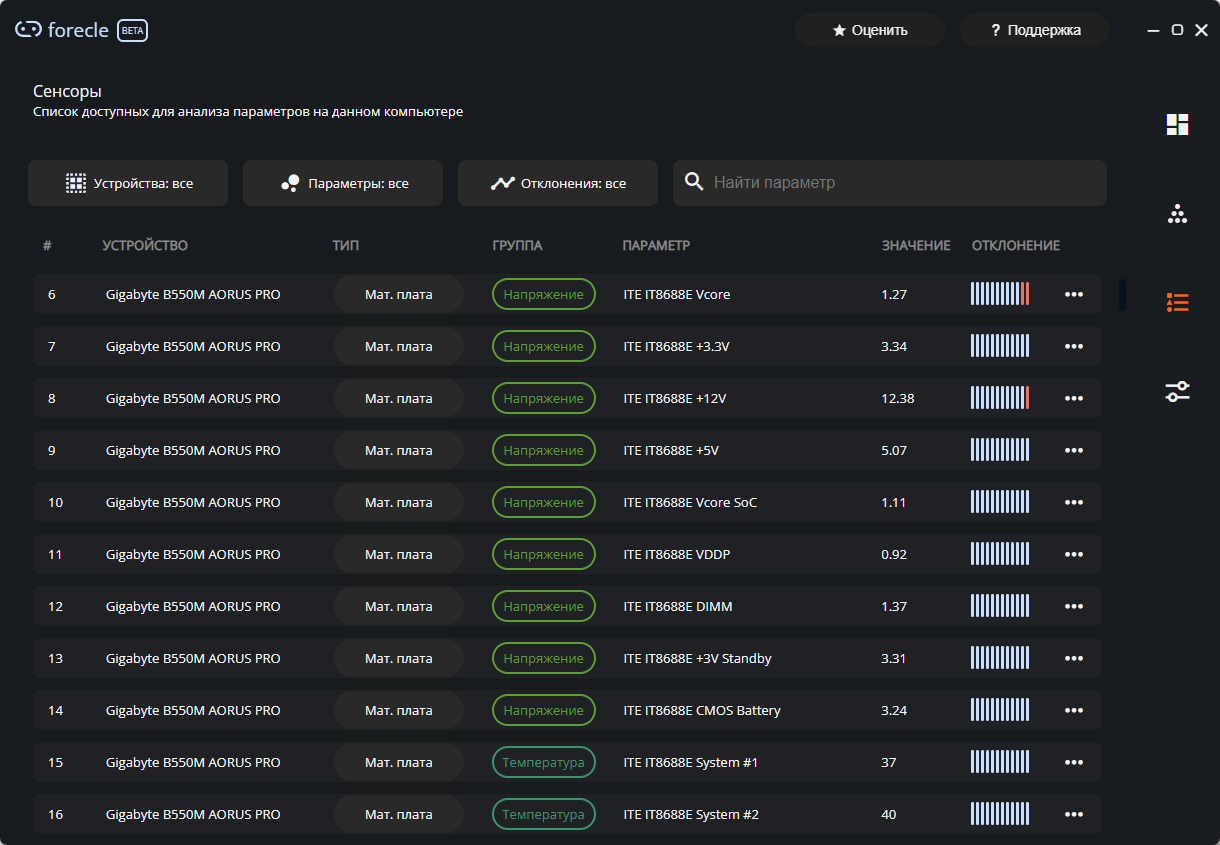Viewport: 1220px width, 845px height.
Task: Open the parameters dots icon in sidebar
Action: [x=1177, y=213]
